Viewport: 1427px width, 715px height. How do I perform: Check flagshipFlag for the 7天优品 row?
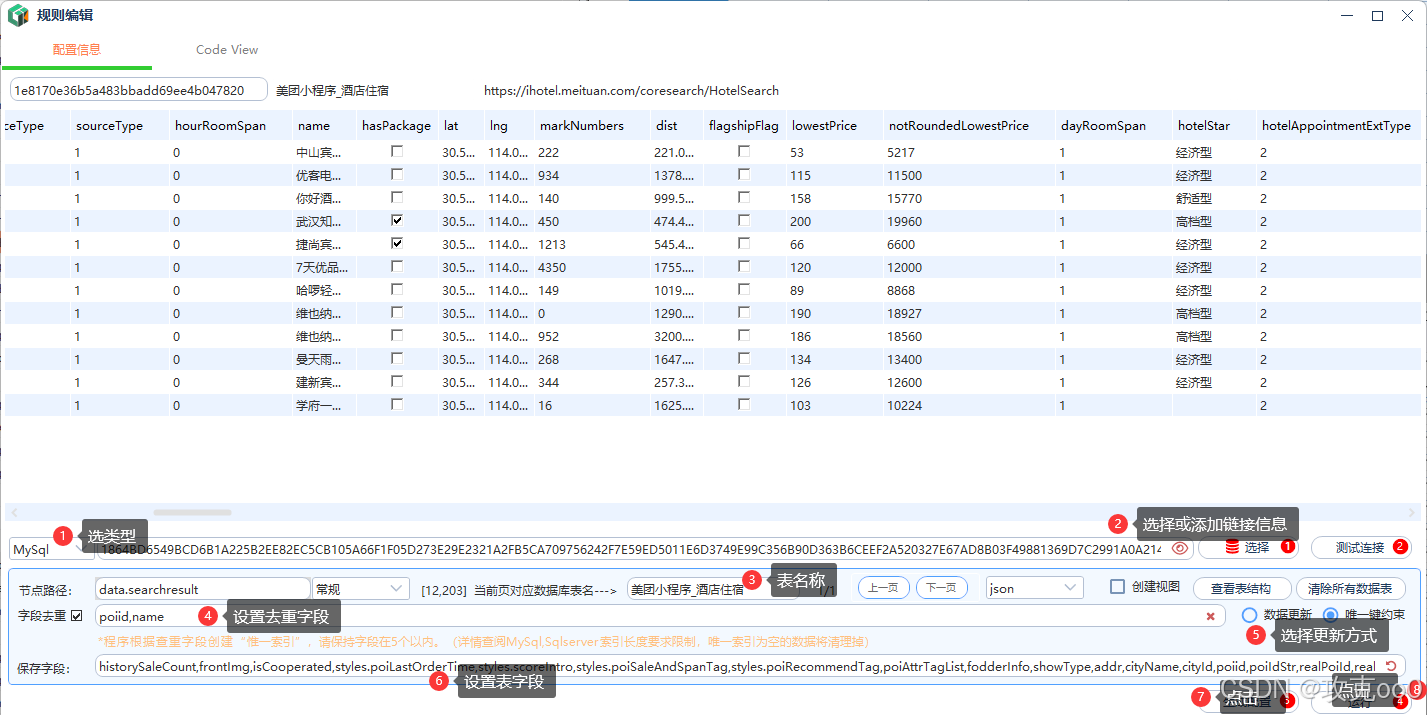(744, 266)
